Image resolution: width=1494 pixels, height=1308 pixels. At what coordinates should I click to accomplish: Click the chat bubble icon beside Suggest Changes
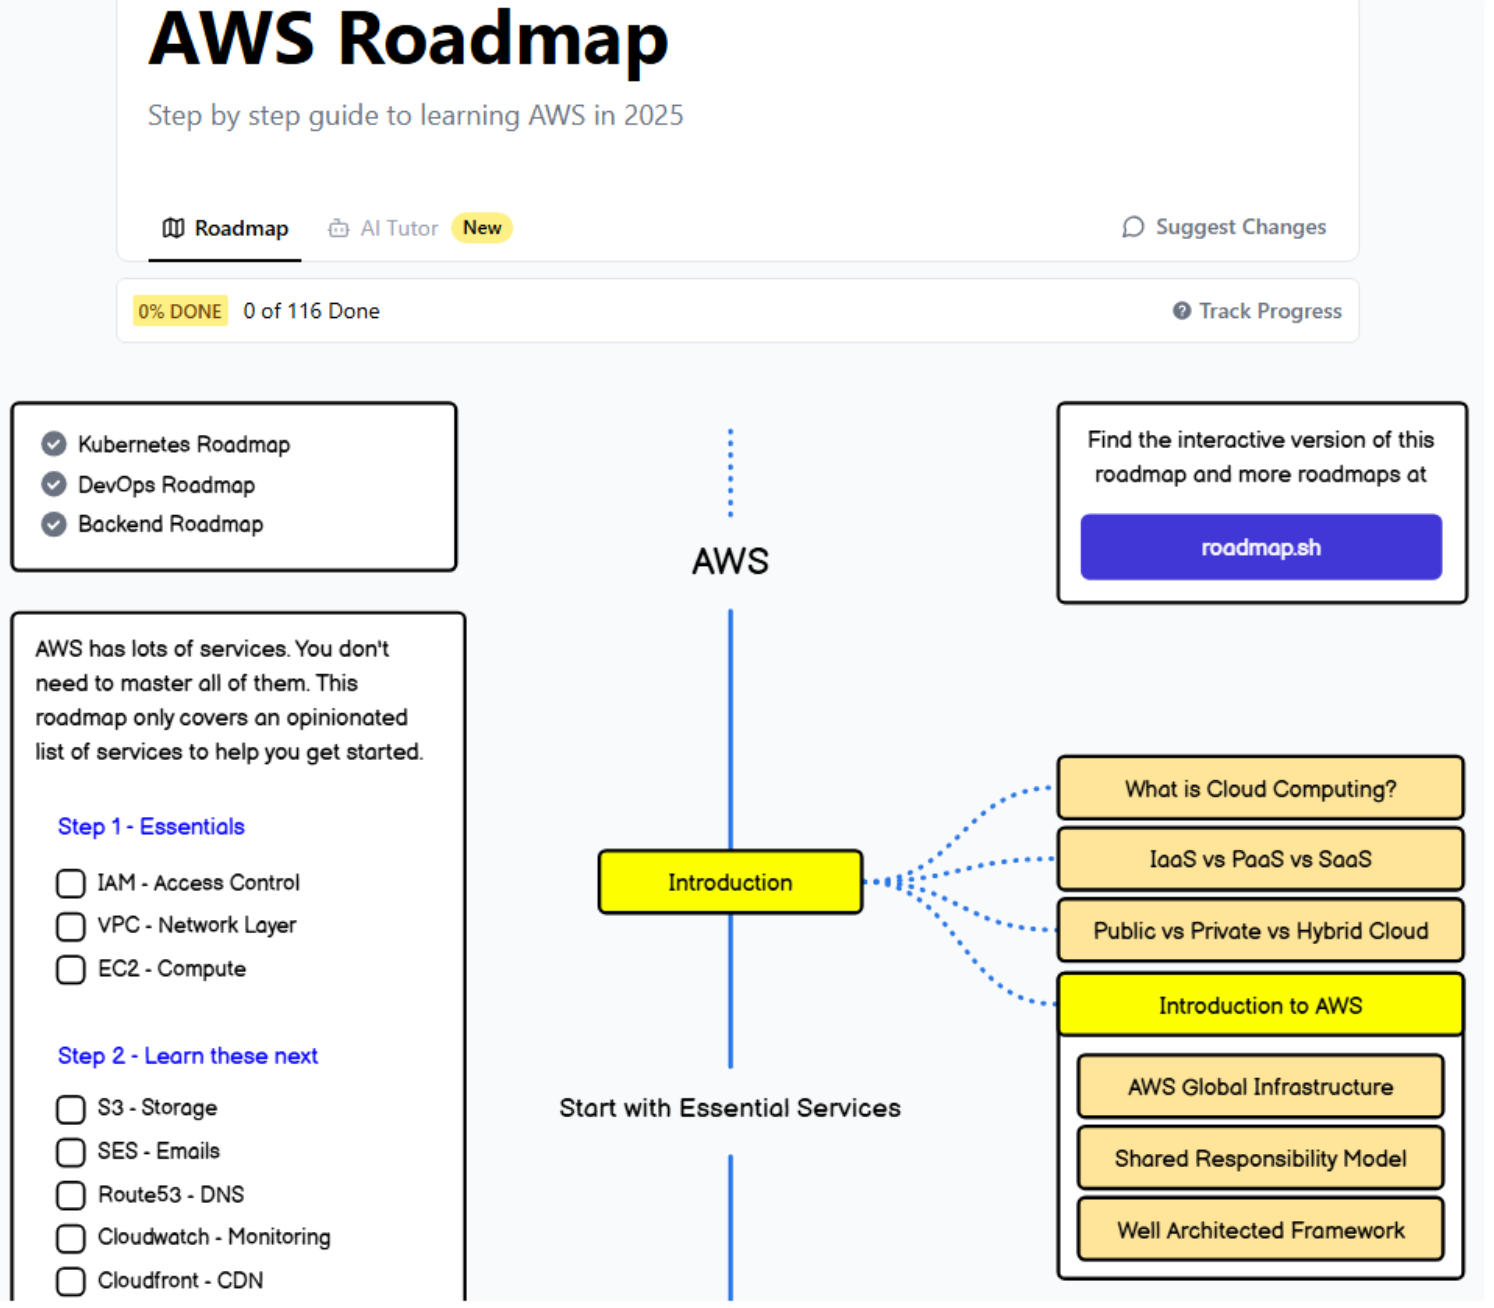click(x=1131, y=227)
